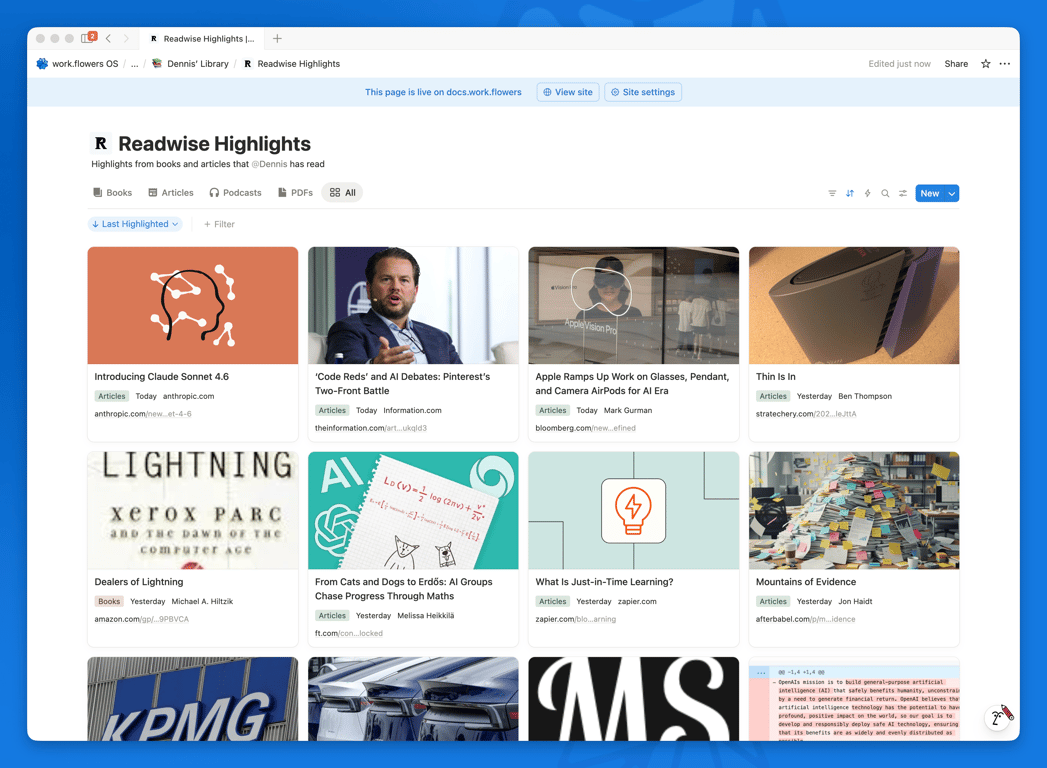1047x768 pixels.
Task: Add a filter with + Filter
Action: coord(219,224)
